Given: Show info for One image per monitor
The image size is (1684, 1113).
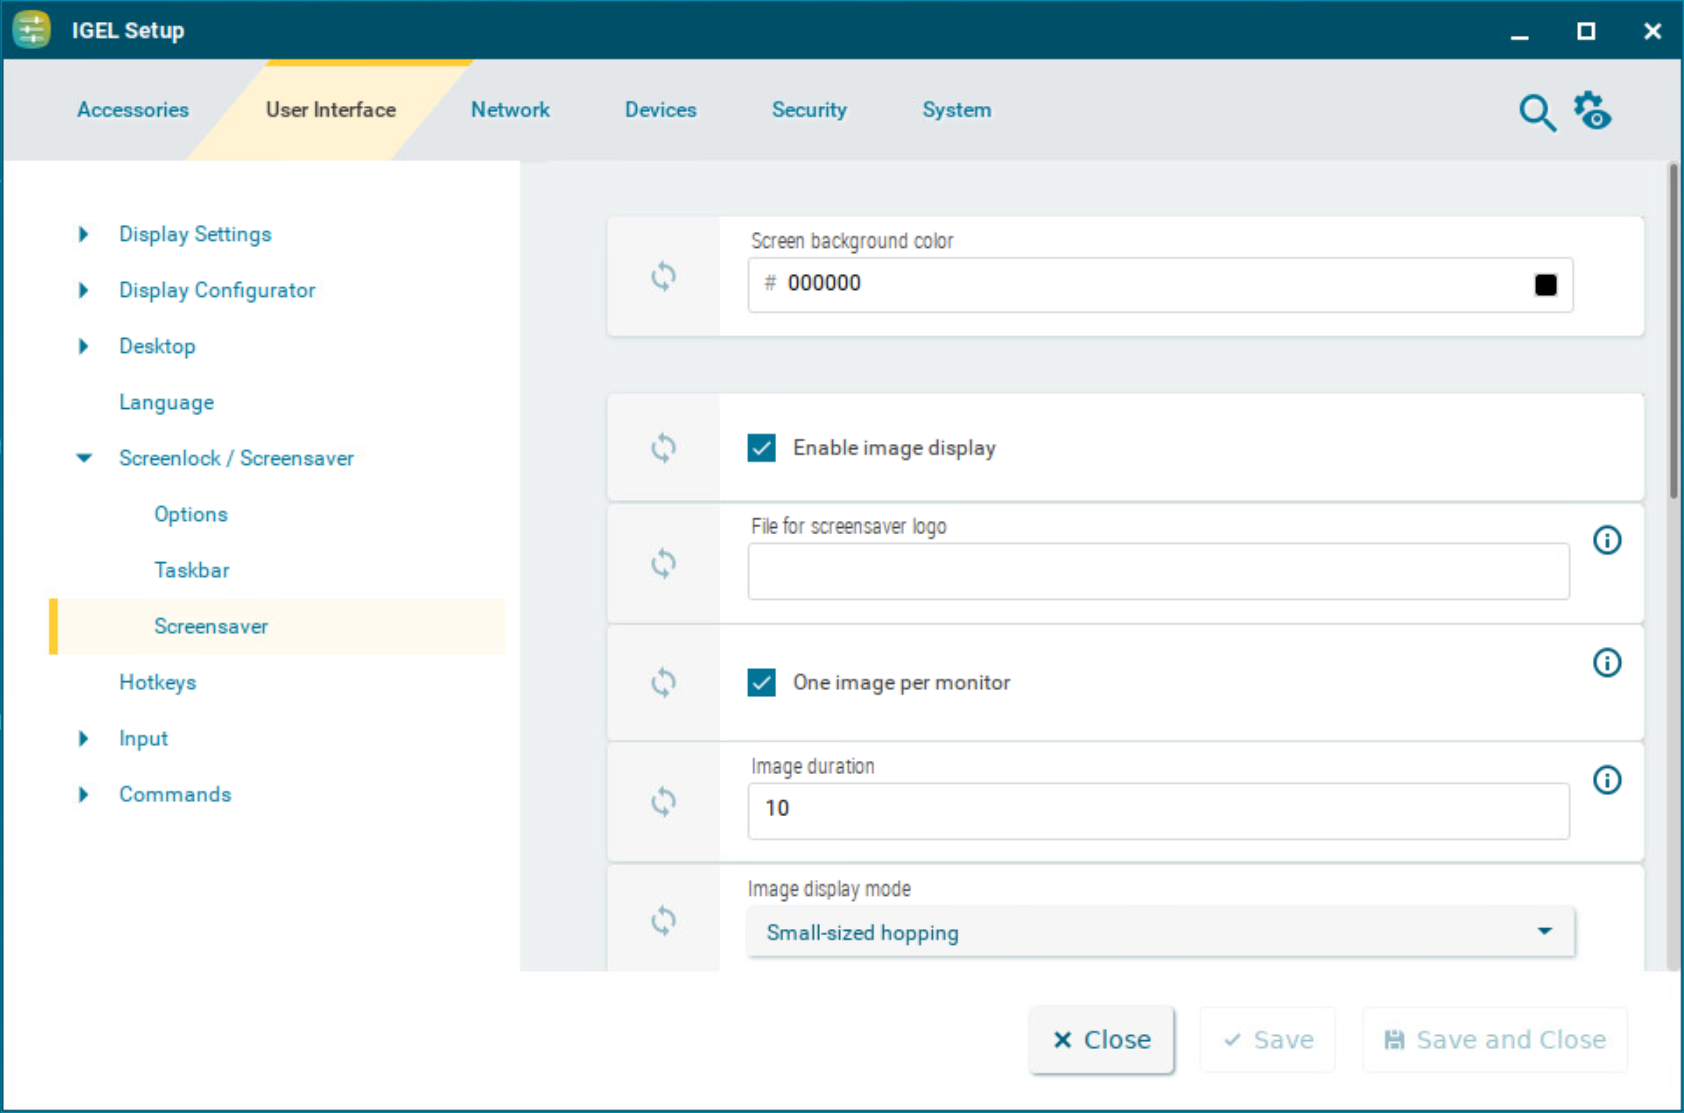Looking at the screenshot, I should [1607, 663].
